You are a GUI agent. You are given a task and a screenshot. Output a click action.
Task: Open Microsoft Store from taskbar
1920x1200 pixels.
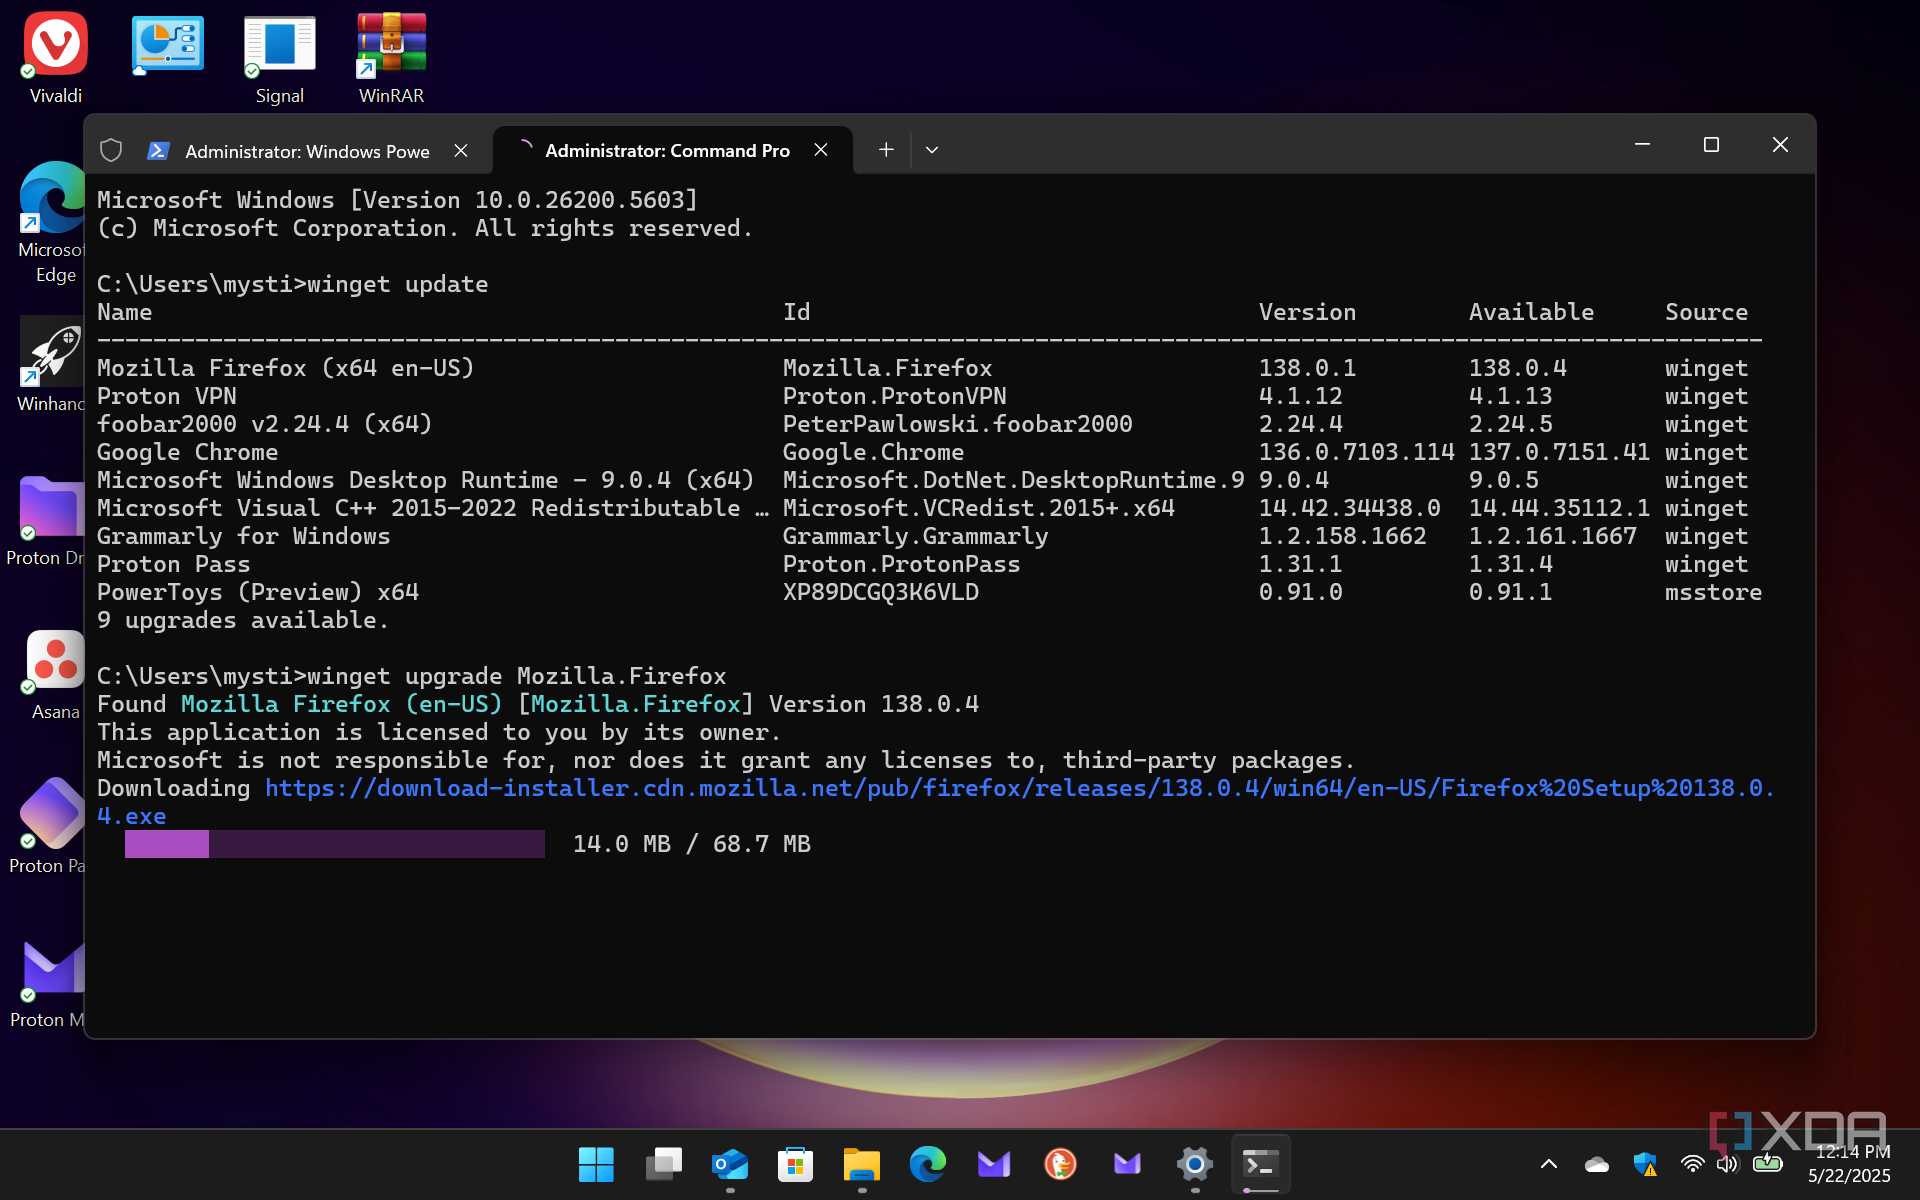pos(795,1164)
